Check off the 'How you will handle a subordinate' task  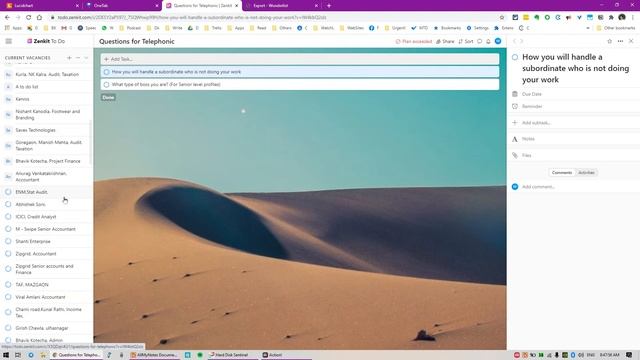[107, 72]
